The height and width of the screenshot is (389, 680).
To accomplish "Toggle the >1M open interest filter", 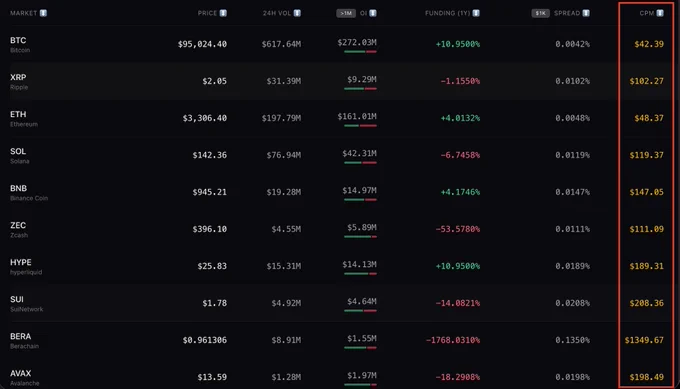I will [346, 13].
